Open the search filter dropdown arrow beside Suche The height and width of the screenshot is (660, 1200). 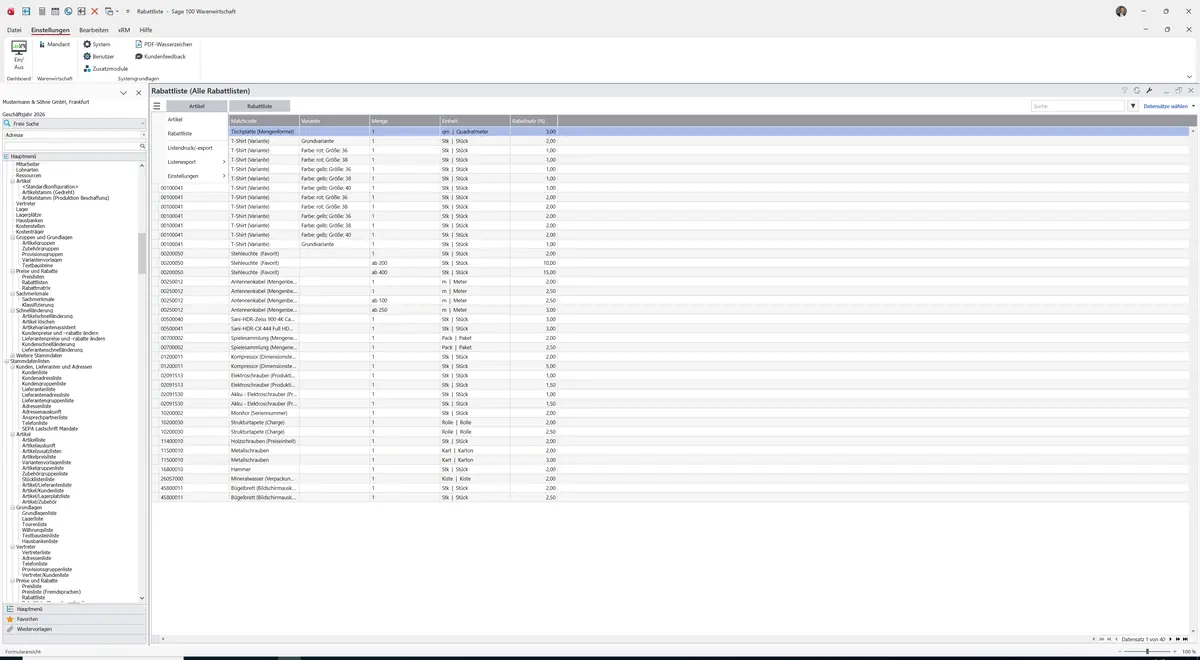click(x=1133, y=106)
